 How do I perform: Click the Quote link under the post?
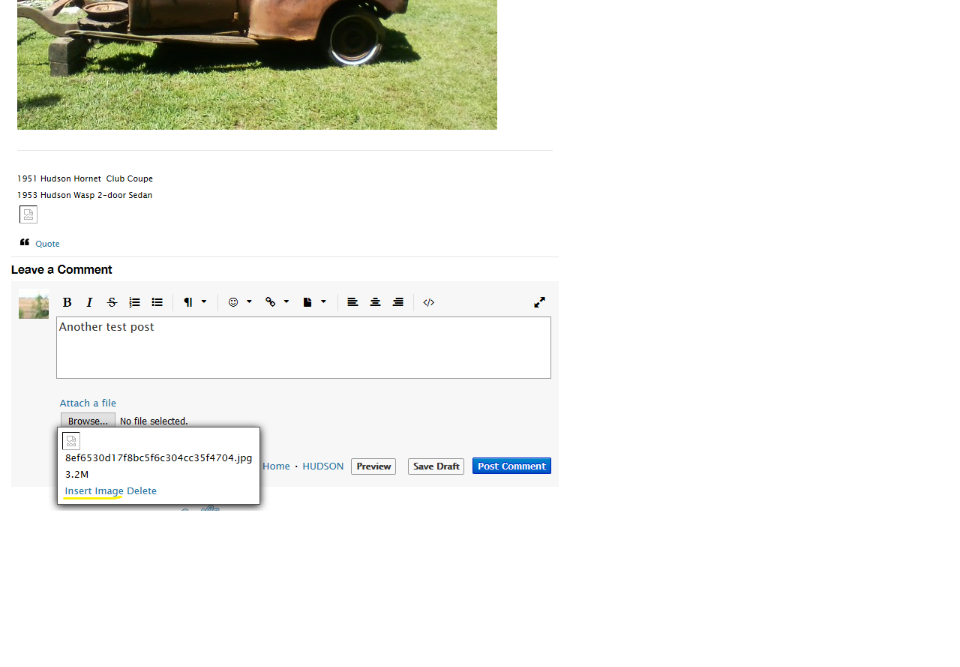tap(47, 244)
